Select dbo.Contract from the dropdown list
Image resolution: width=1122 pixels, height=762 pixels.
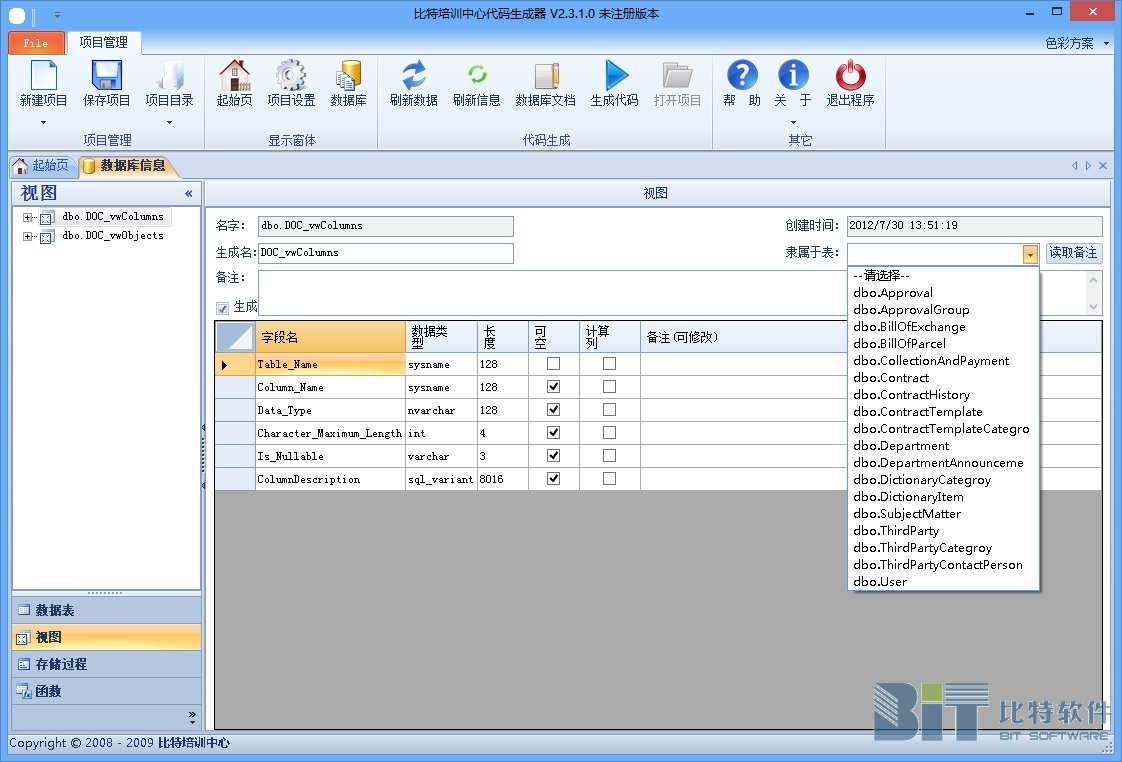891,378
